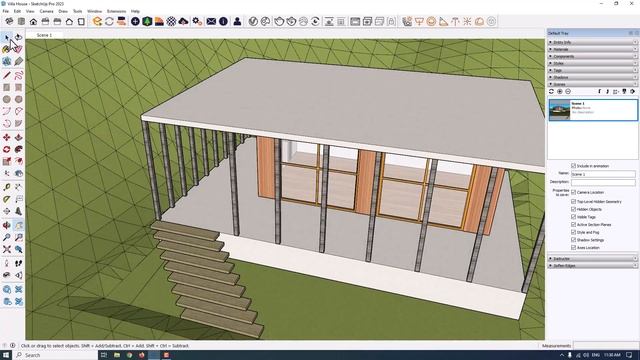Click the blue info circle icon
640x360 pixels.
click(x=223, y=22)
